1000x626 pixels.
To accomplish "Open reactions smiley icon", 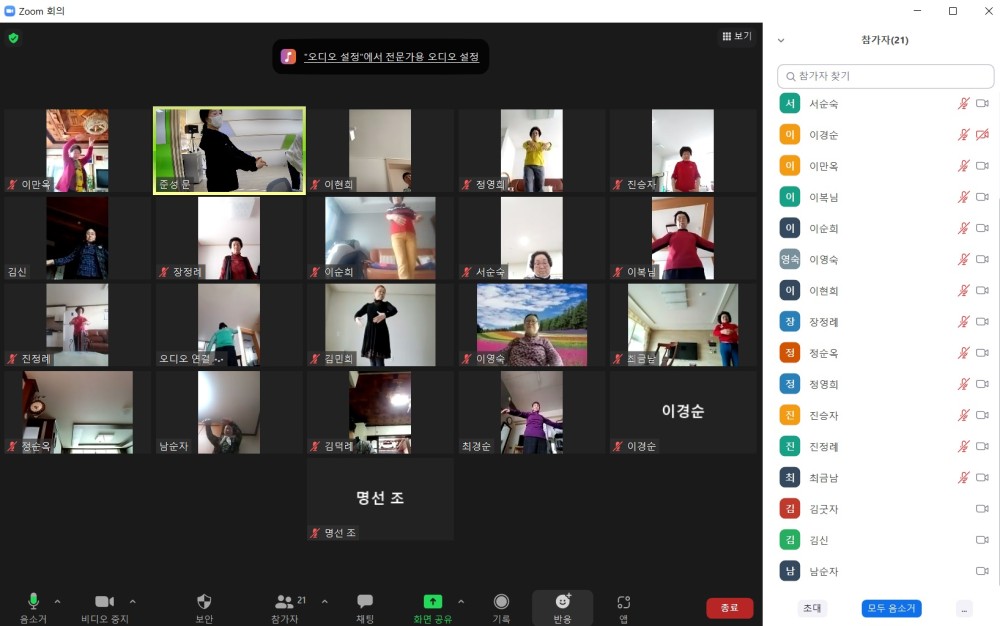I will pyautogui.click(x=562, y=601).
